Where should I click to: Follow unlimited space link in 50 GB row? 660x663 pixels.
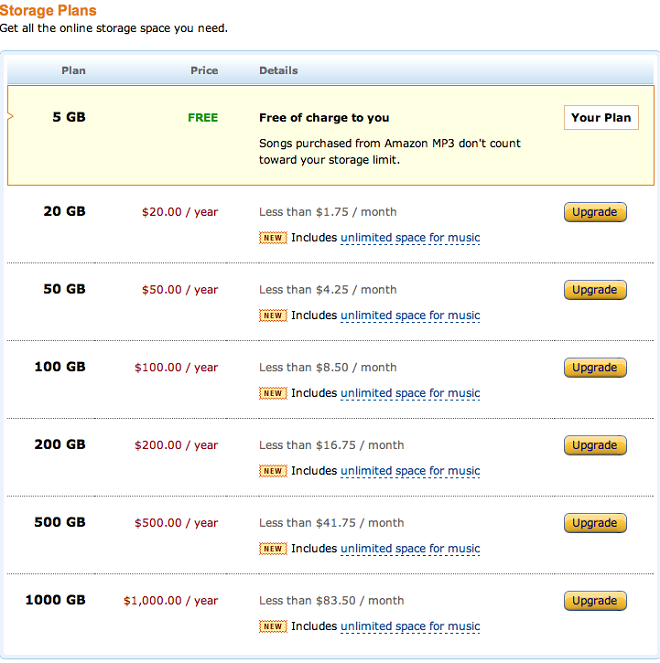click(410, 316)
